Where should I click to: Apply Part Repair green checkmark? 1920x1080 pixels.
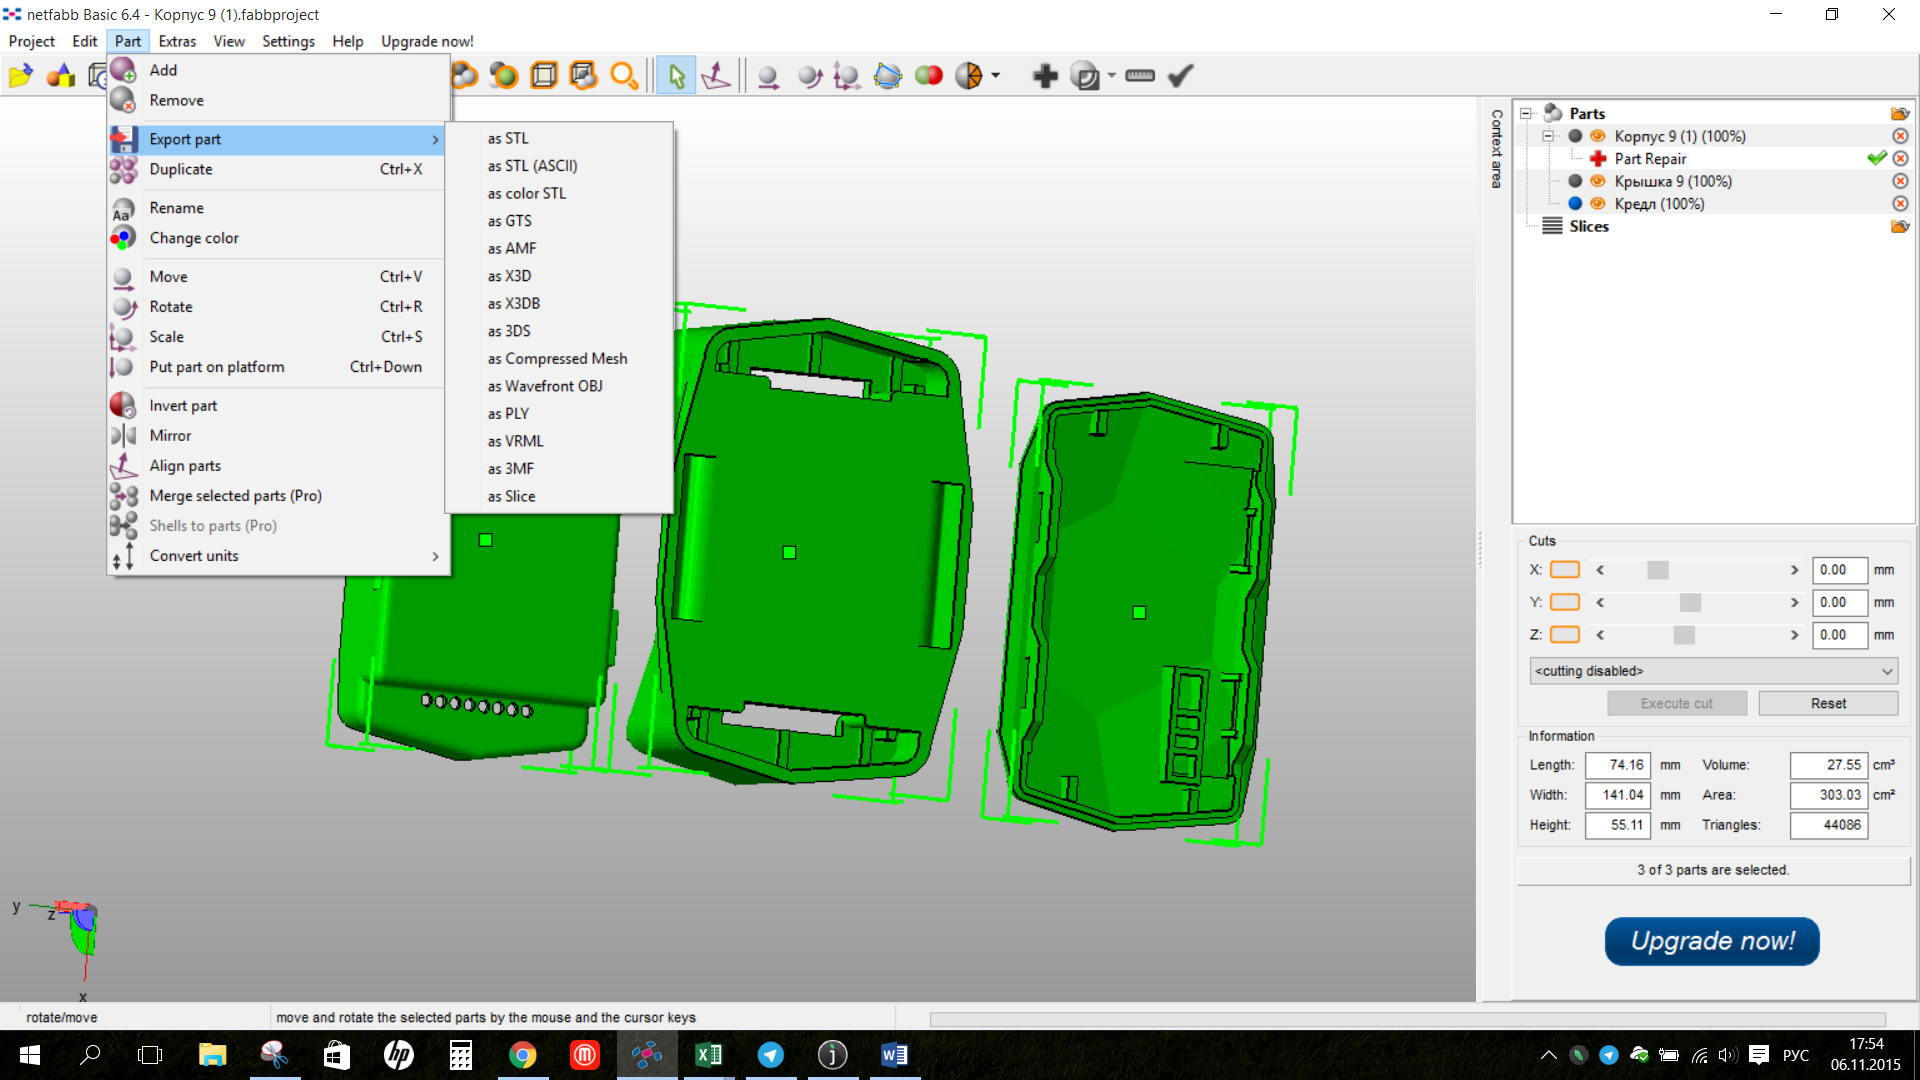point(1876,158)
